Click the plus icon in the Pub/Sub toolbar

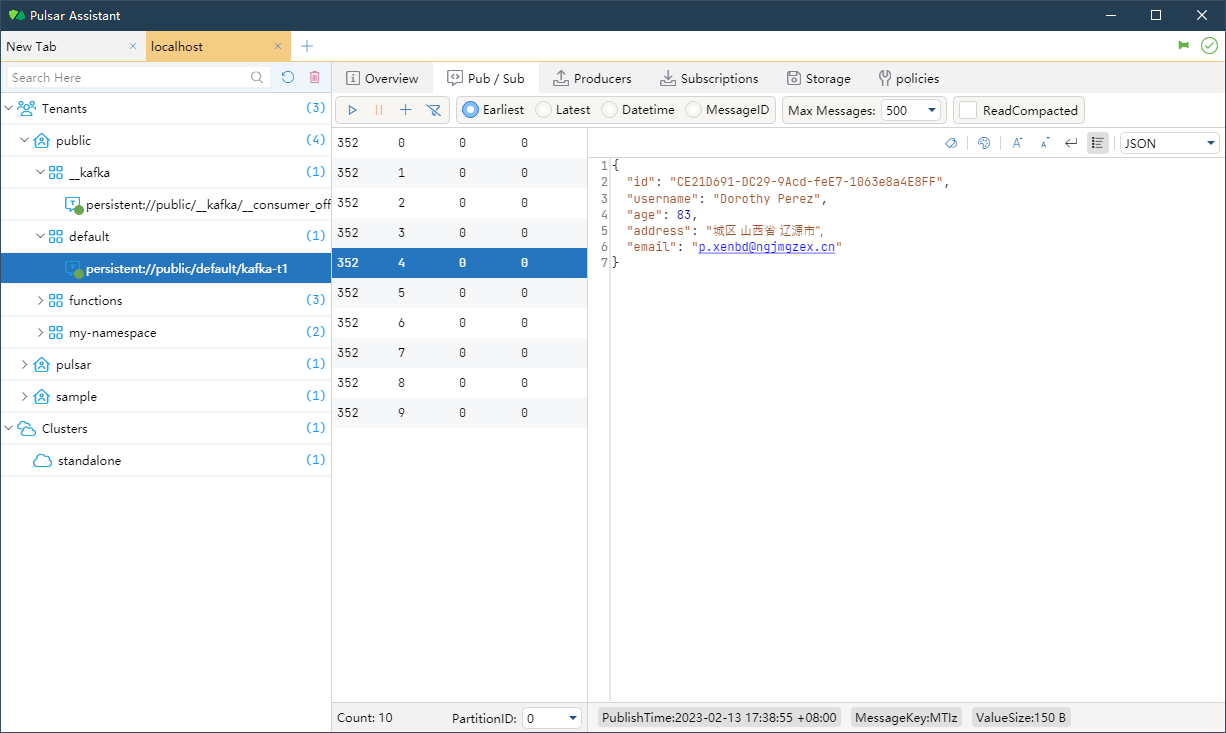(405, 110)
